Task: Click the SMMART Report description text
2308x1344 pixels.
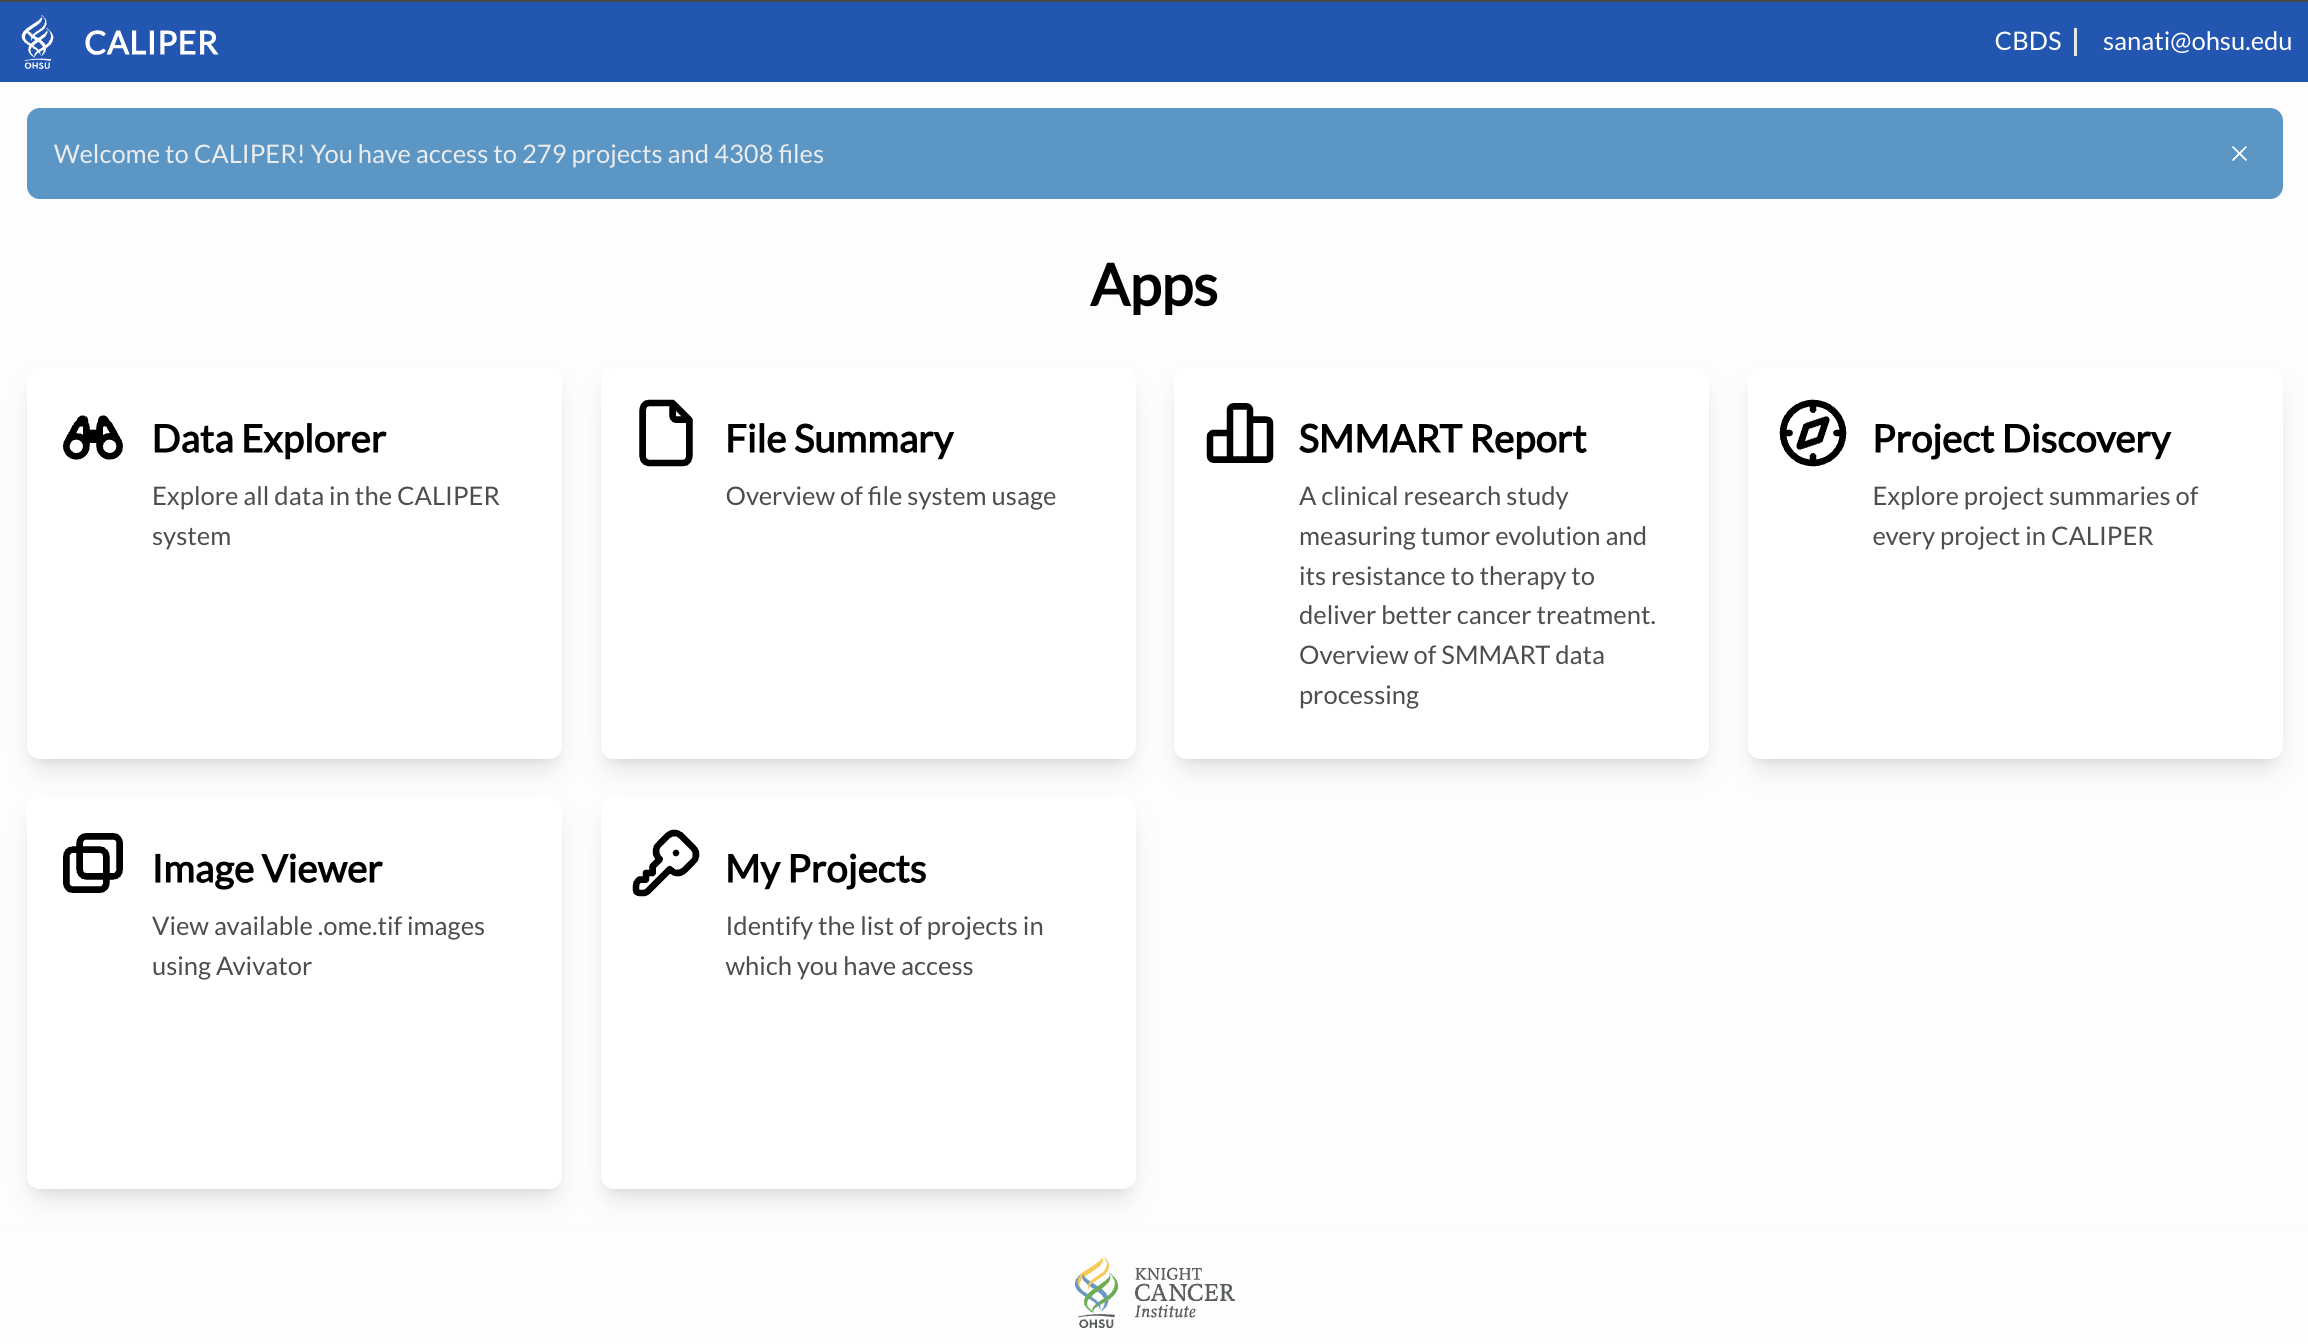Action: click(x=1476, y=595)
